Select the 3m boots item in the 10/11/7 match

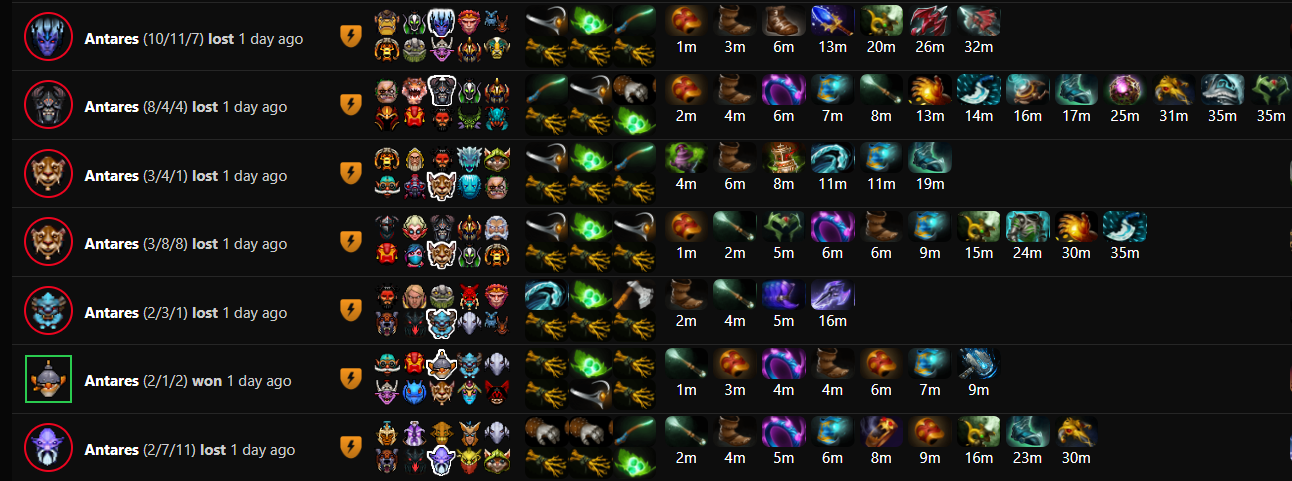pyautogui.click(x=735, y=21)
